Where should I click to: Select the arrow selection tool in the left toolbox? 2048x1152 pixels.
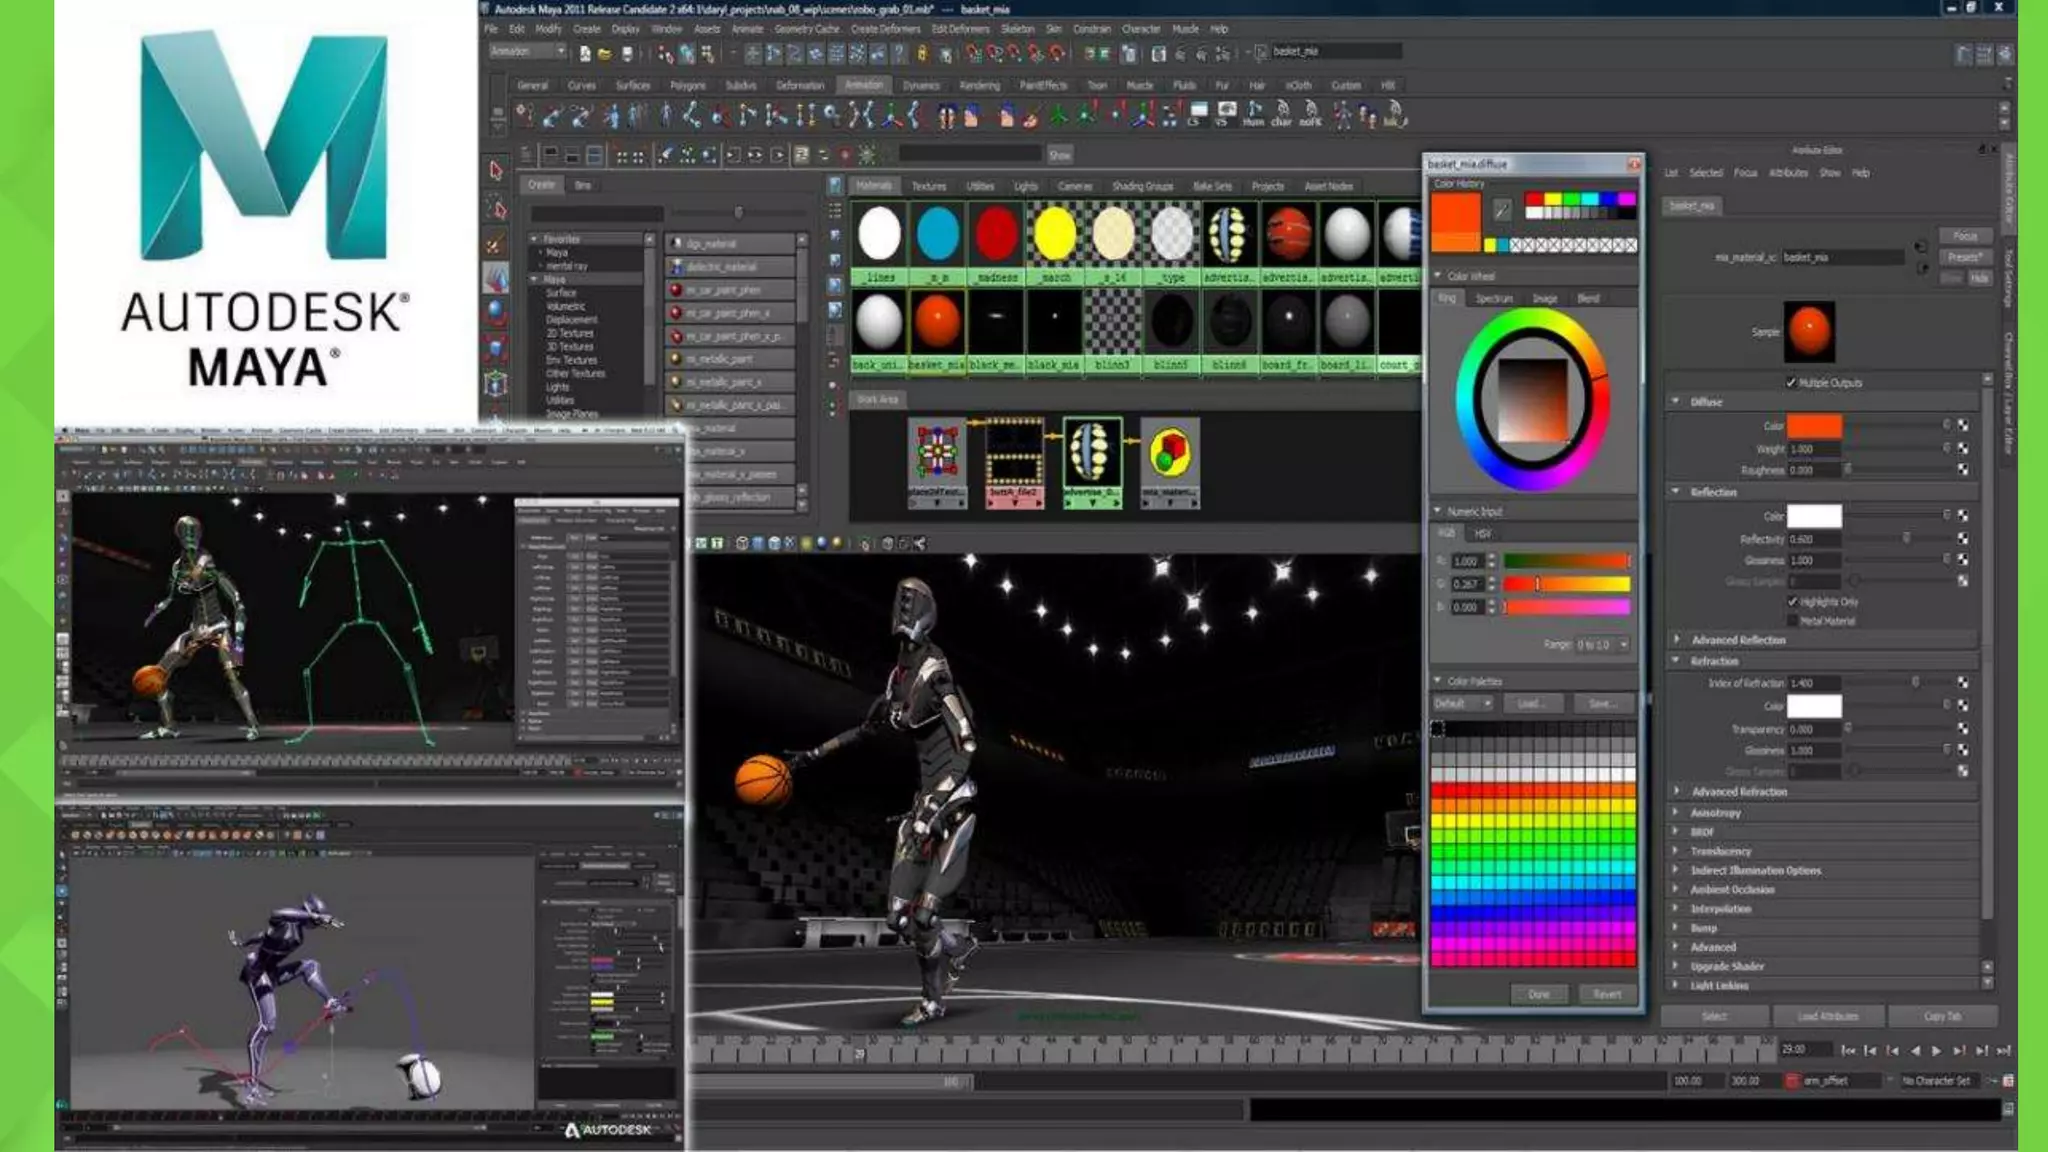pos(496,171)
